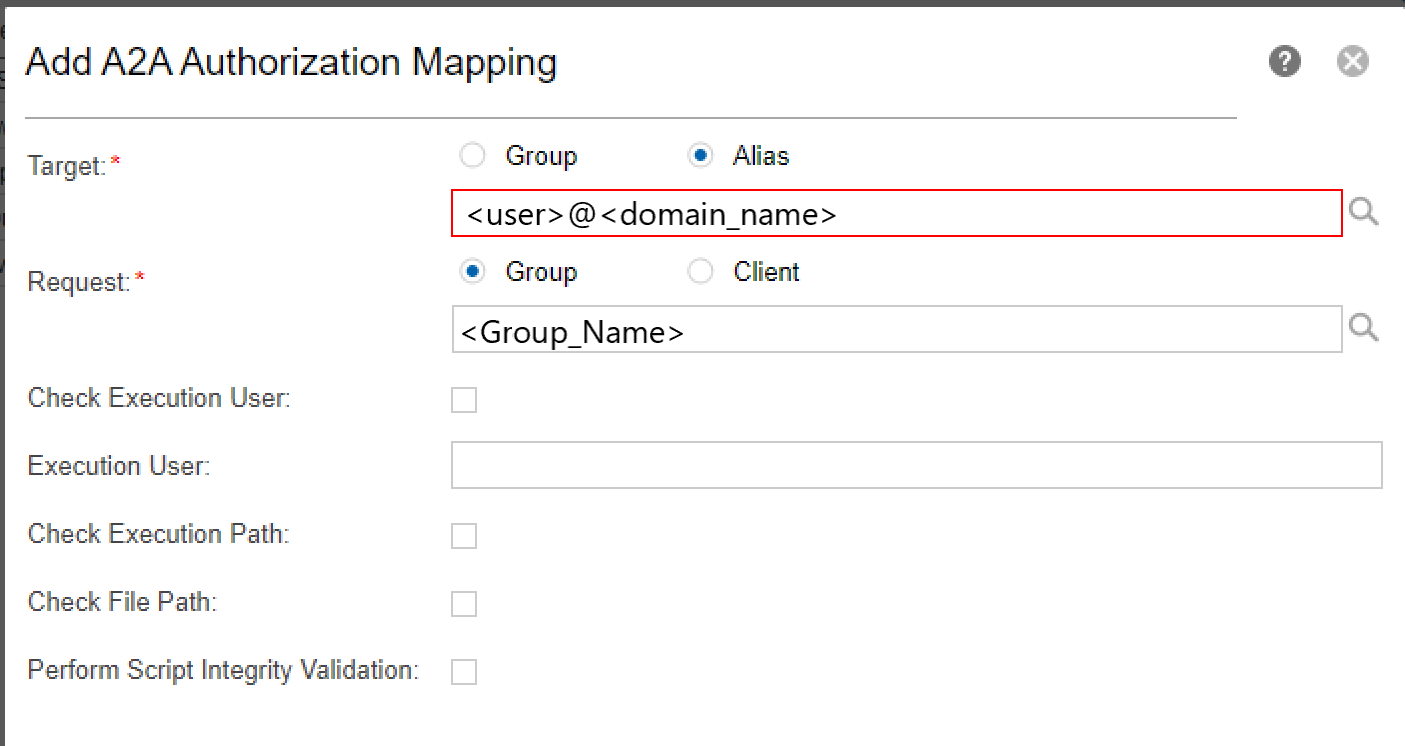Open the help question mark icon
1405x746 pixels.
click(x=1285, y=62)
